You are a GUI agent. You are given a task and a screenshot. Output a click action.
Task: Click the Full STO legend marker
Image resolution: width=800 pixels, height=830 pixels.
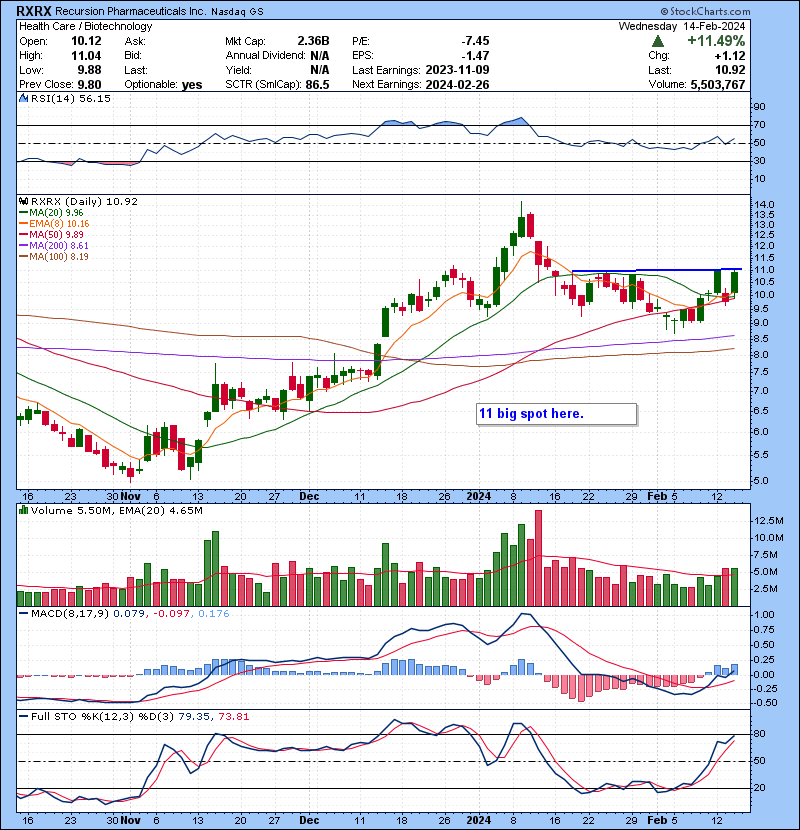point(25,715)
